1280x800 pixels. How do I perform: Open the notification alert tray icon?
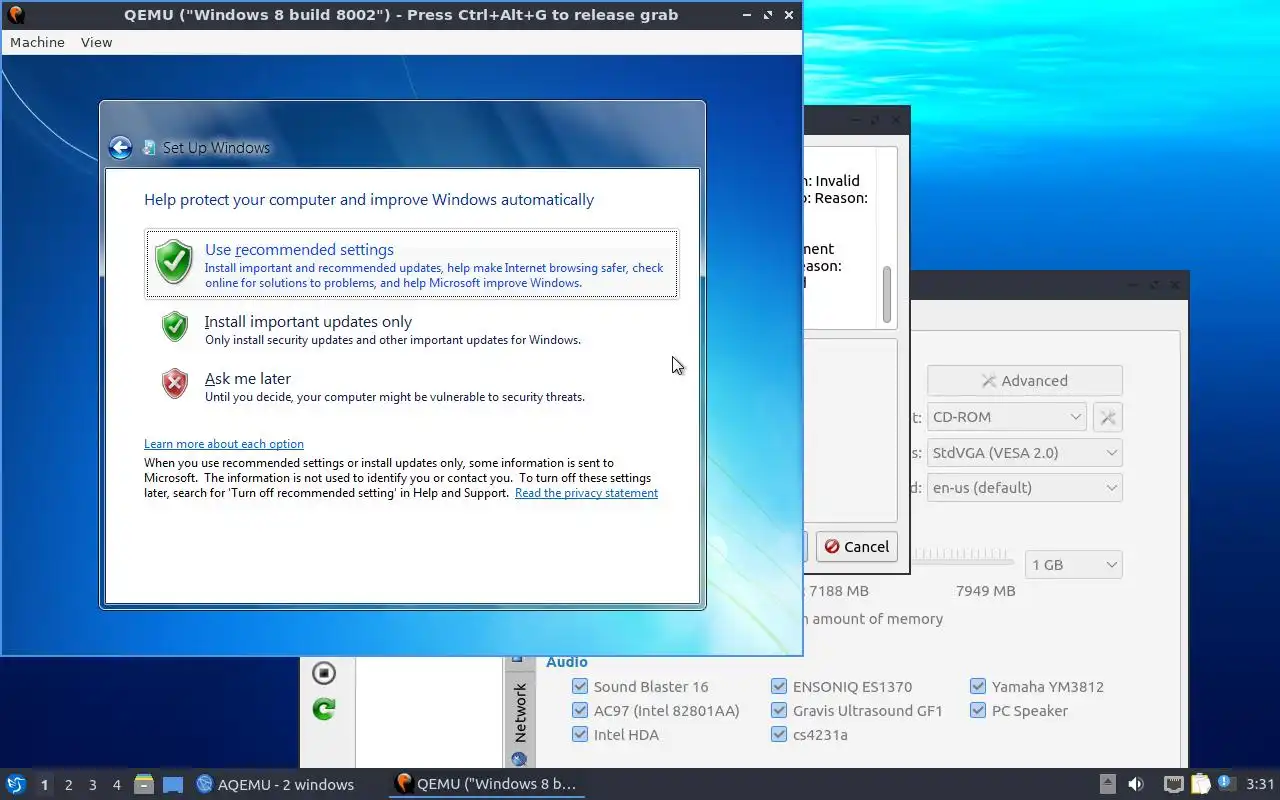(1226, 783)
